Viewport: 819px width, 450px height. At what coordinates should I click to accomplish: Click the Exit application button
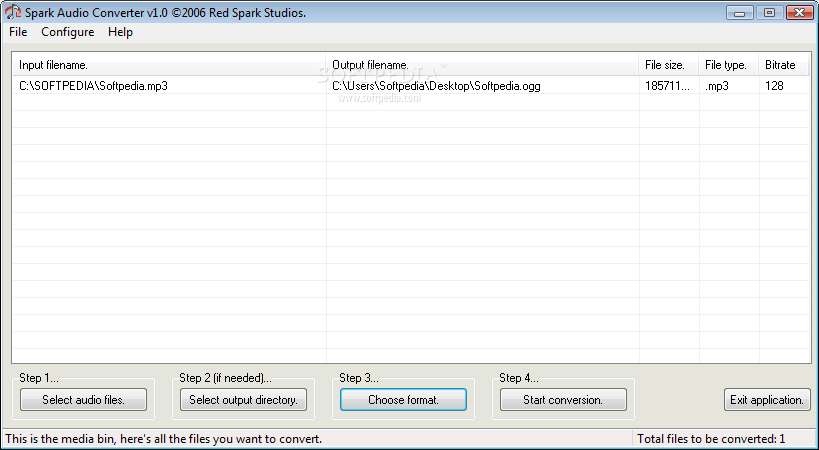pyautogui.click(x=767, y=400)
